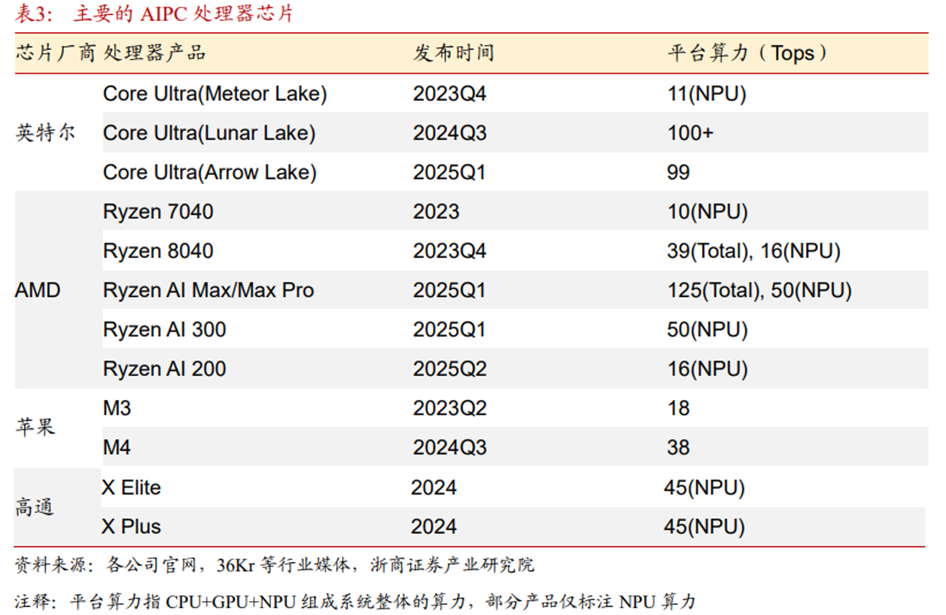This screenshot has height=615, width=946.
Task: Click the '38' value for M4
Action: 678,447
